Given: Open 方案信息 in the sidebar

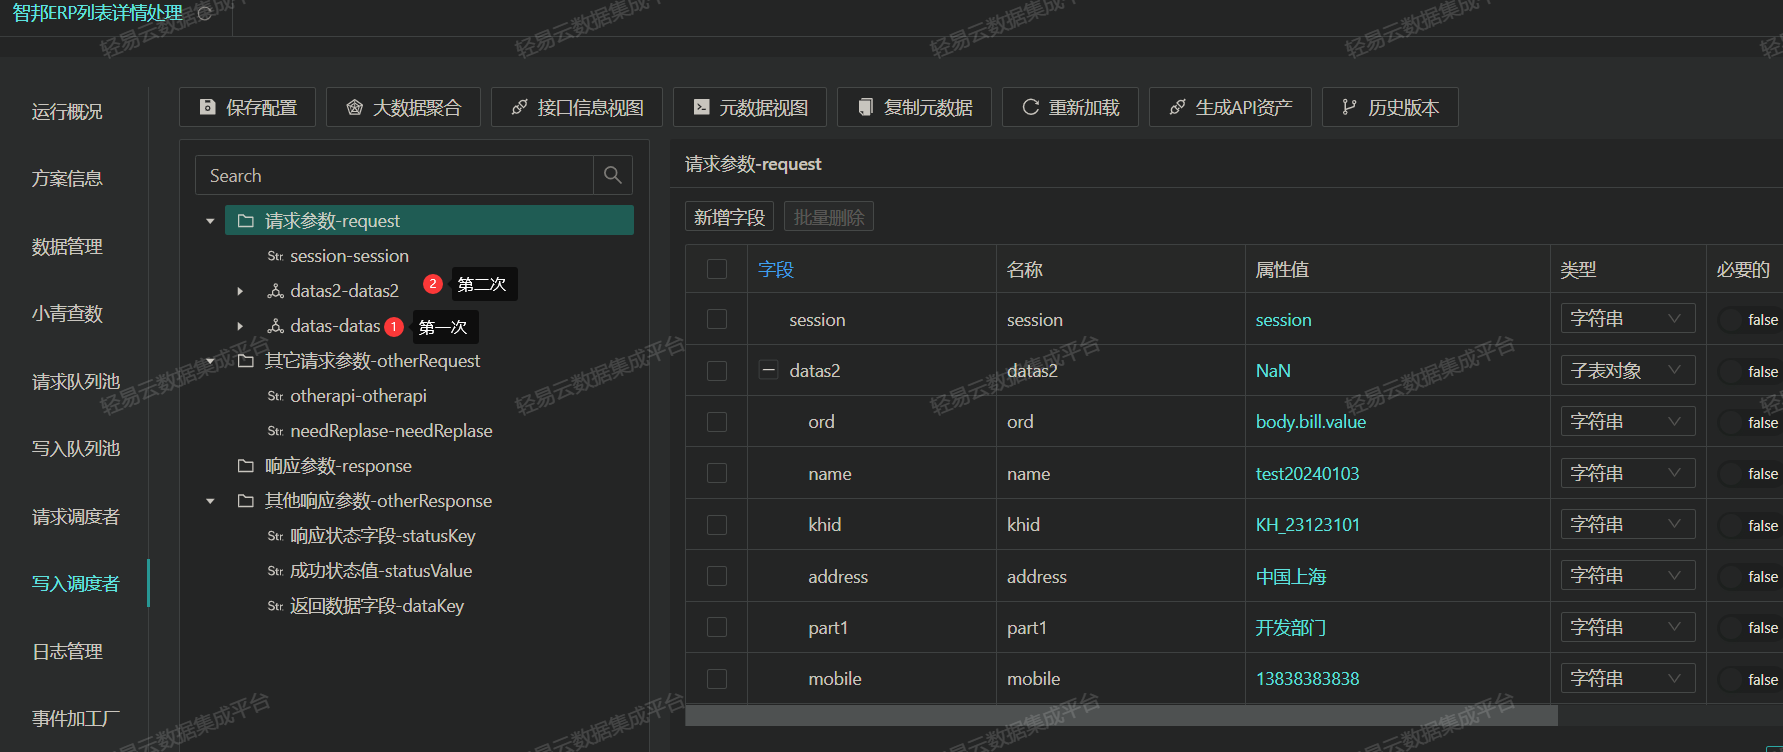Looking at the screenshot, I should point(67,179).
